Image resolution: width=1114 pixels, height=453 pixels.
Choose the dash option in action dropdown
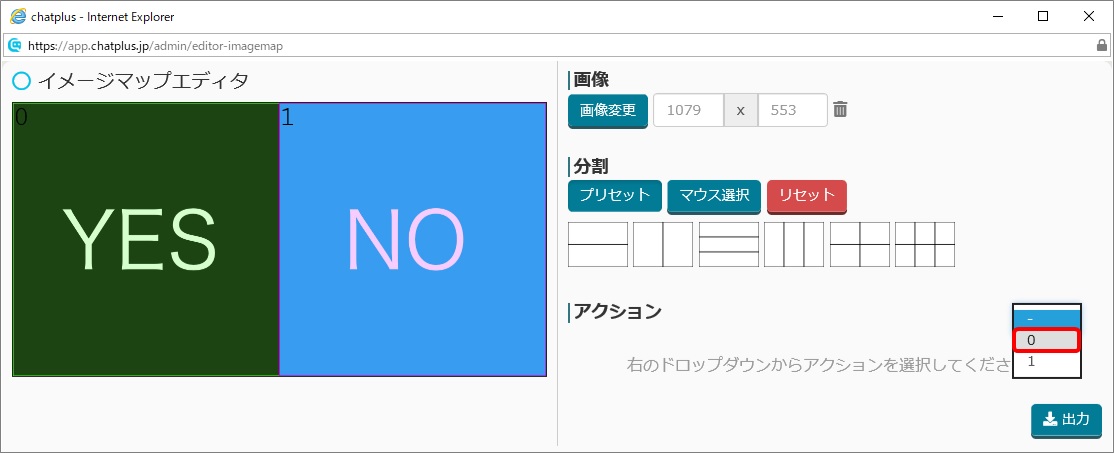(1047, 319)
